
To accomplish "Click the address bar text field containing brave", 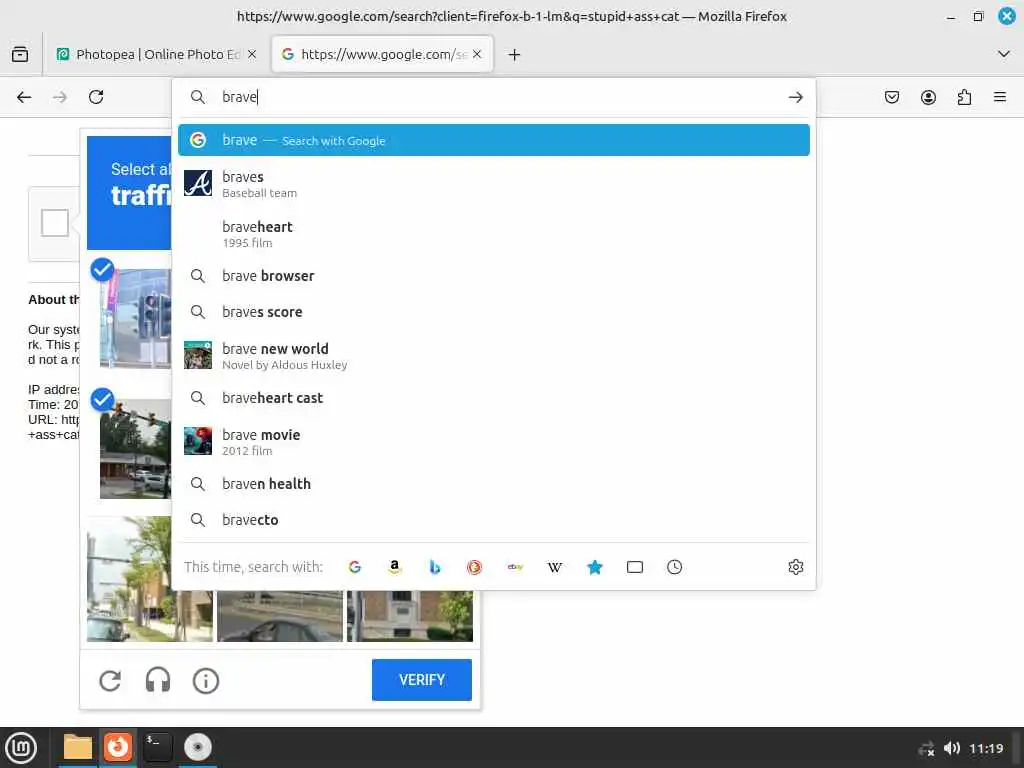I will click(496, 97).
